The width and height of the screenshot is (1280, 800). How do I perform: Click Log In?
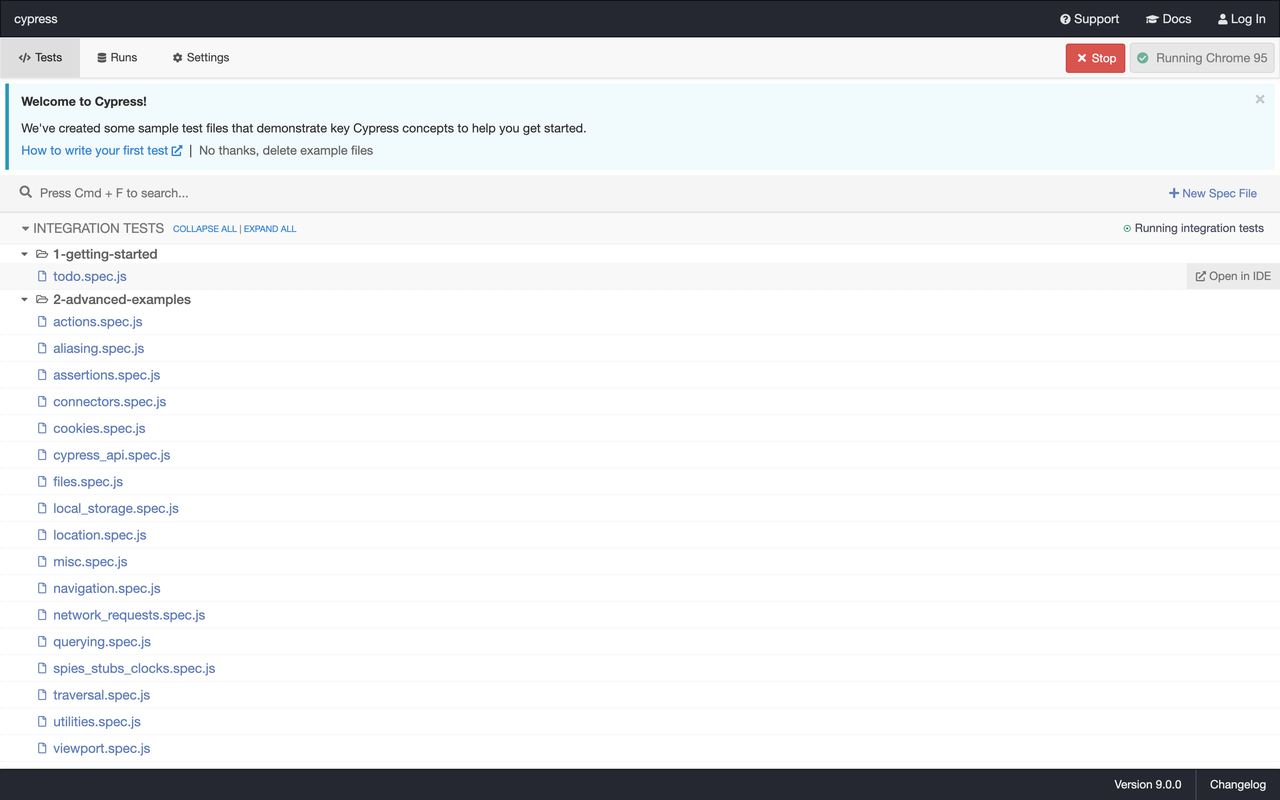tap(1241, 19)
